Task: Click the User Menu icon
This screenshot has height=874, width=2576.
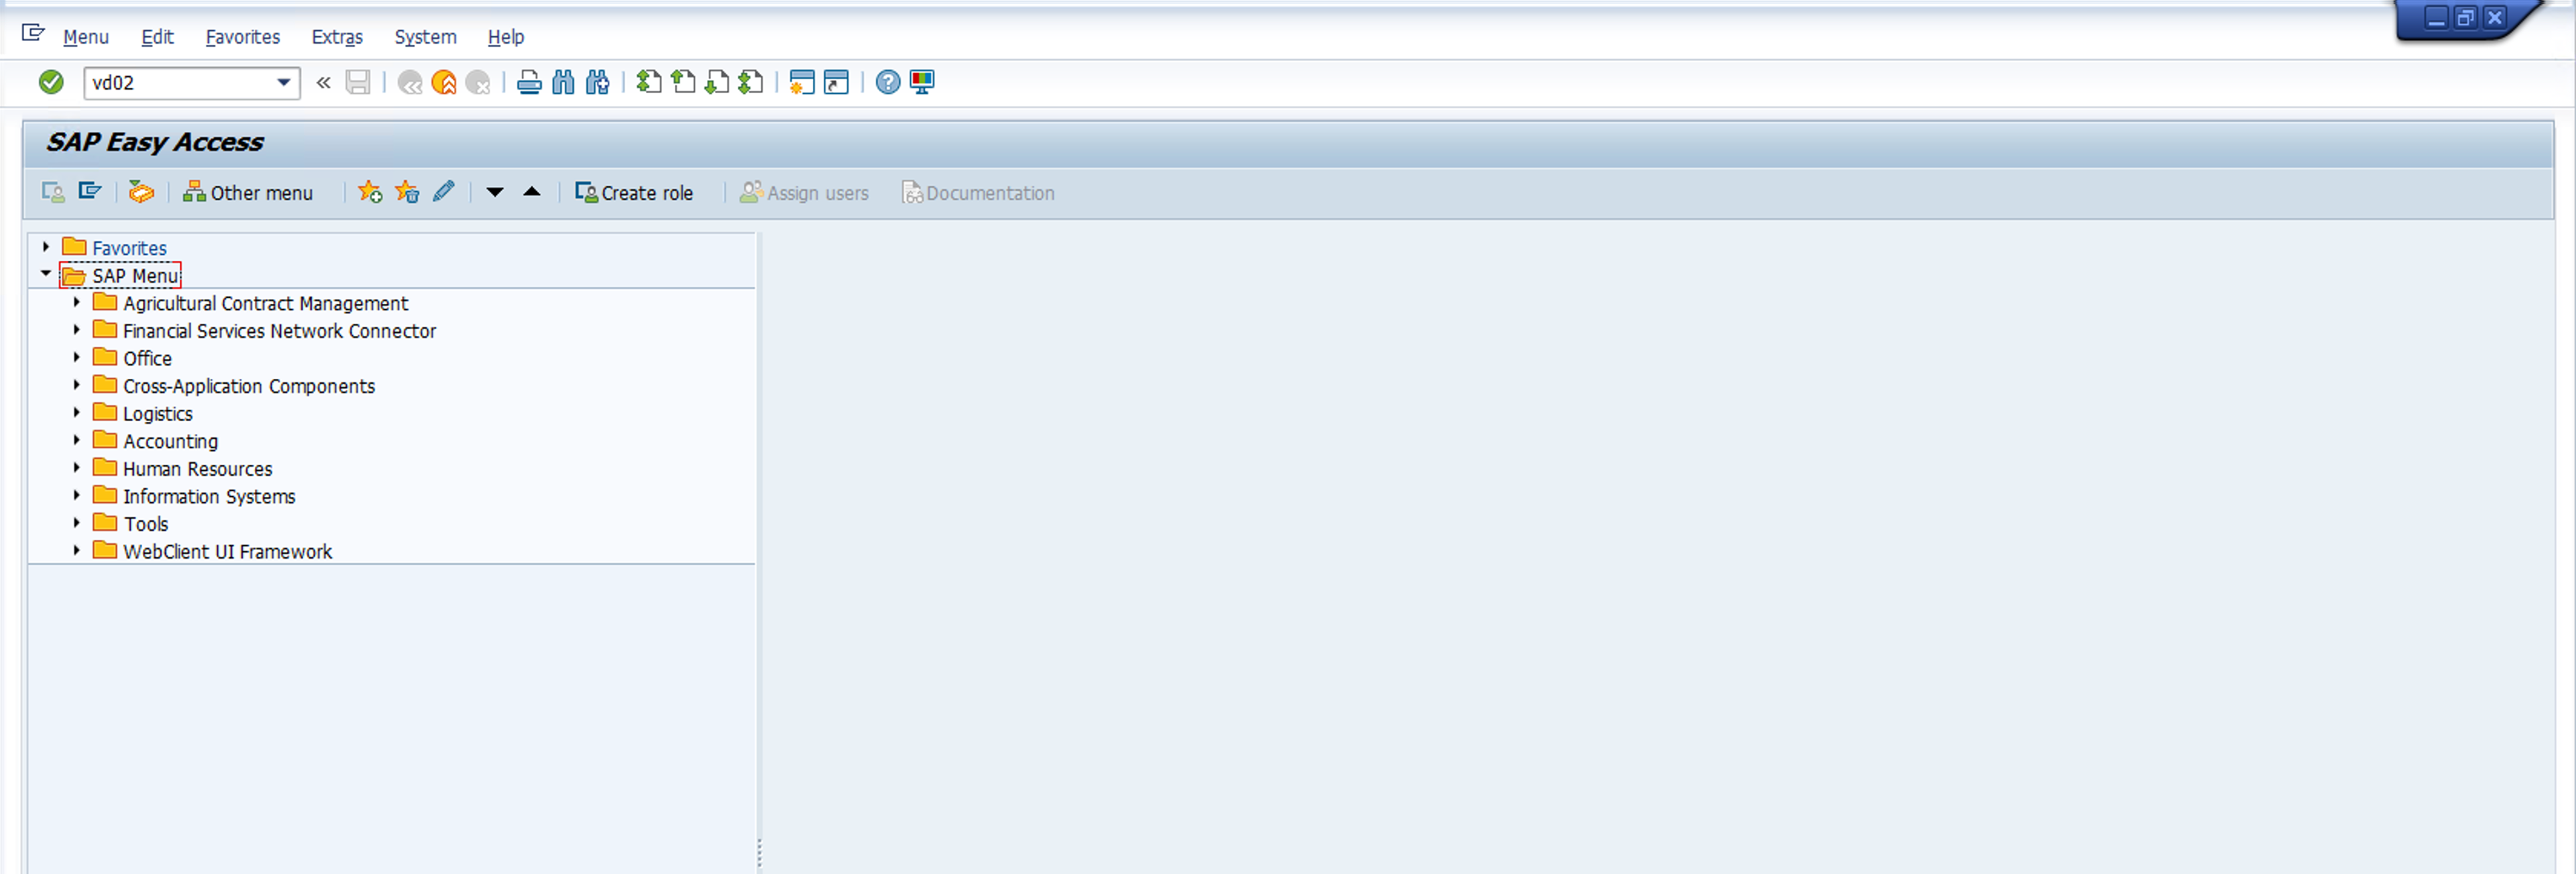Action: pyautogui.click(x=53, y=192)
